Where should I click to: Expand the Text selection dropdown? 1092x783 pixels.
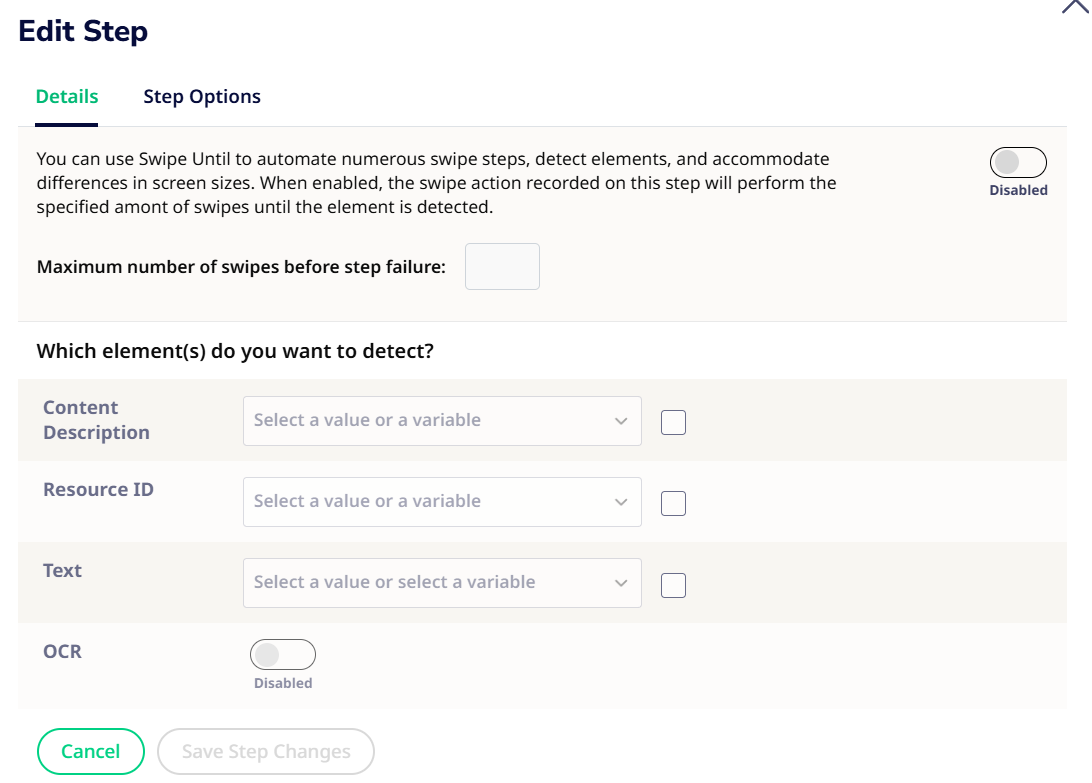(442, 582)
